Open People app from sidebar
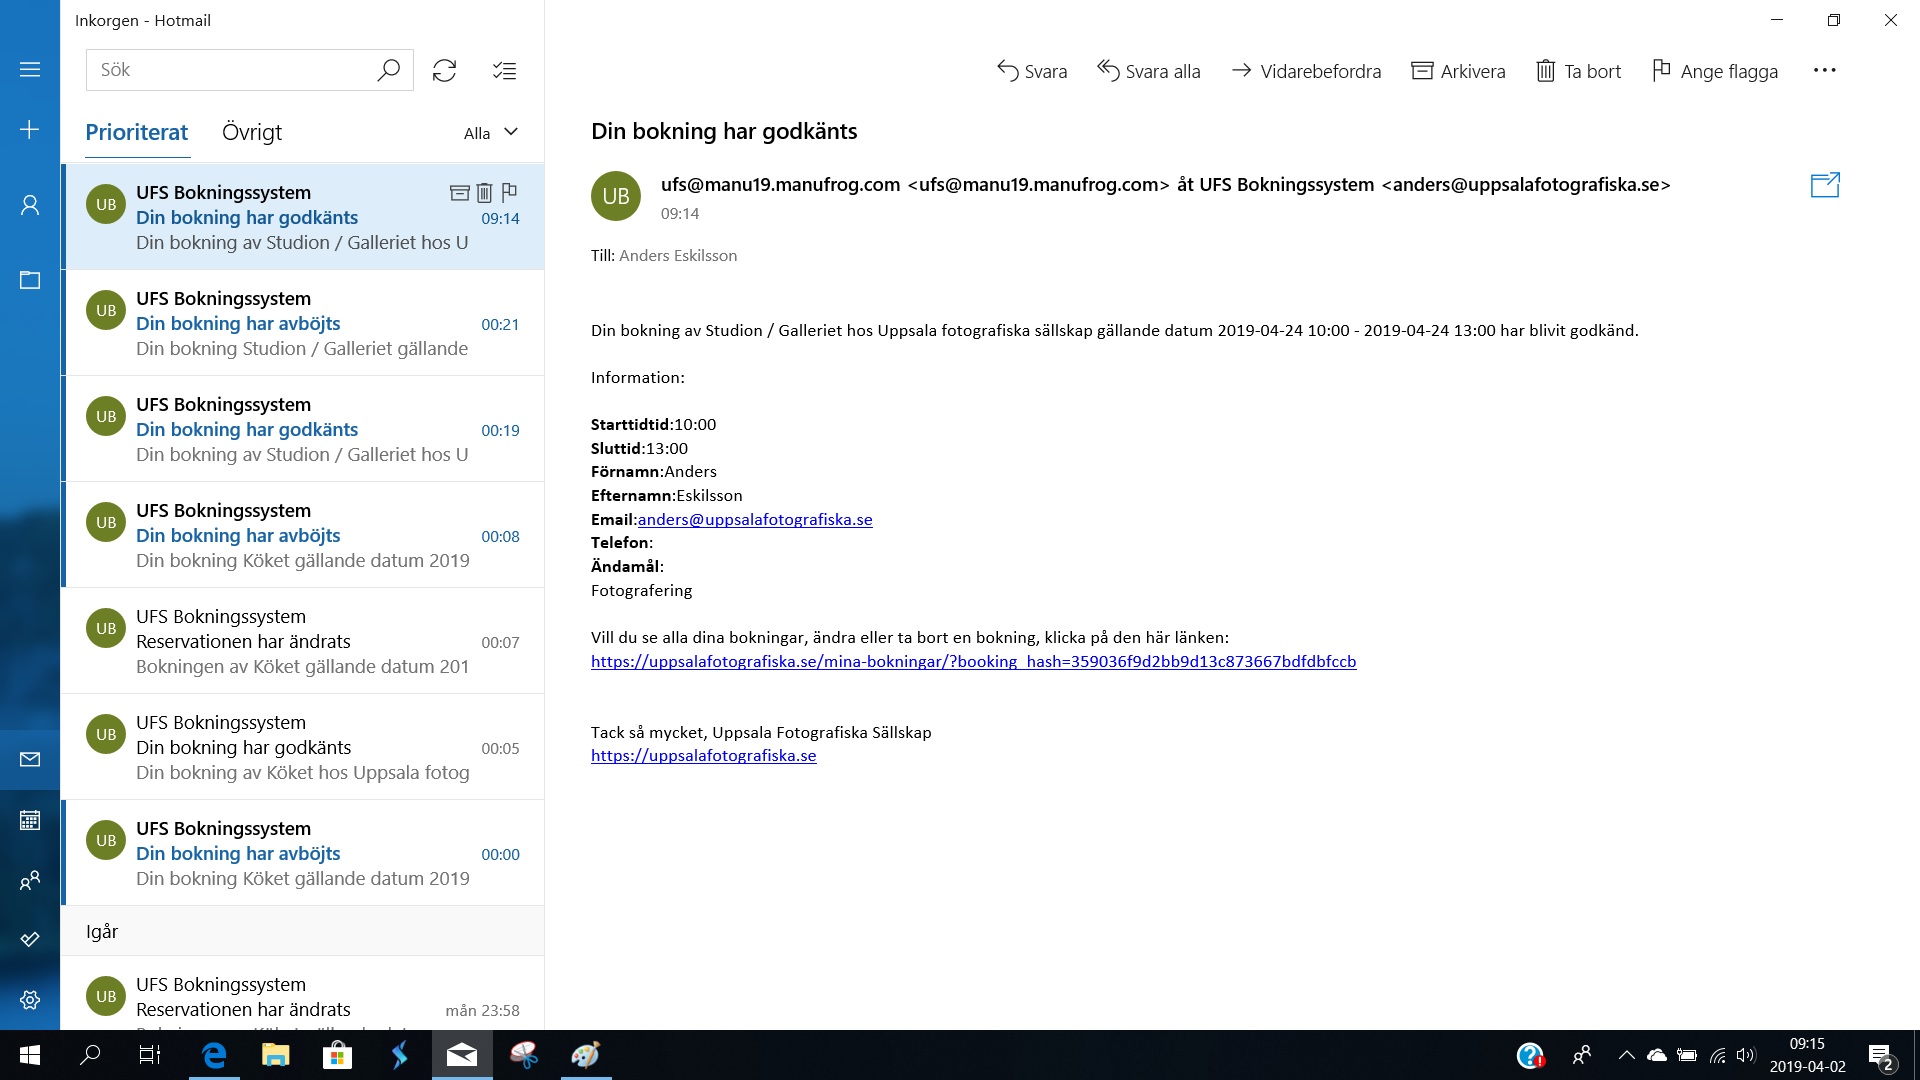The width and height of the screenshot is (1920, 1080). tap(30, 880)
